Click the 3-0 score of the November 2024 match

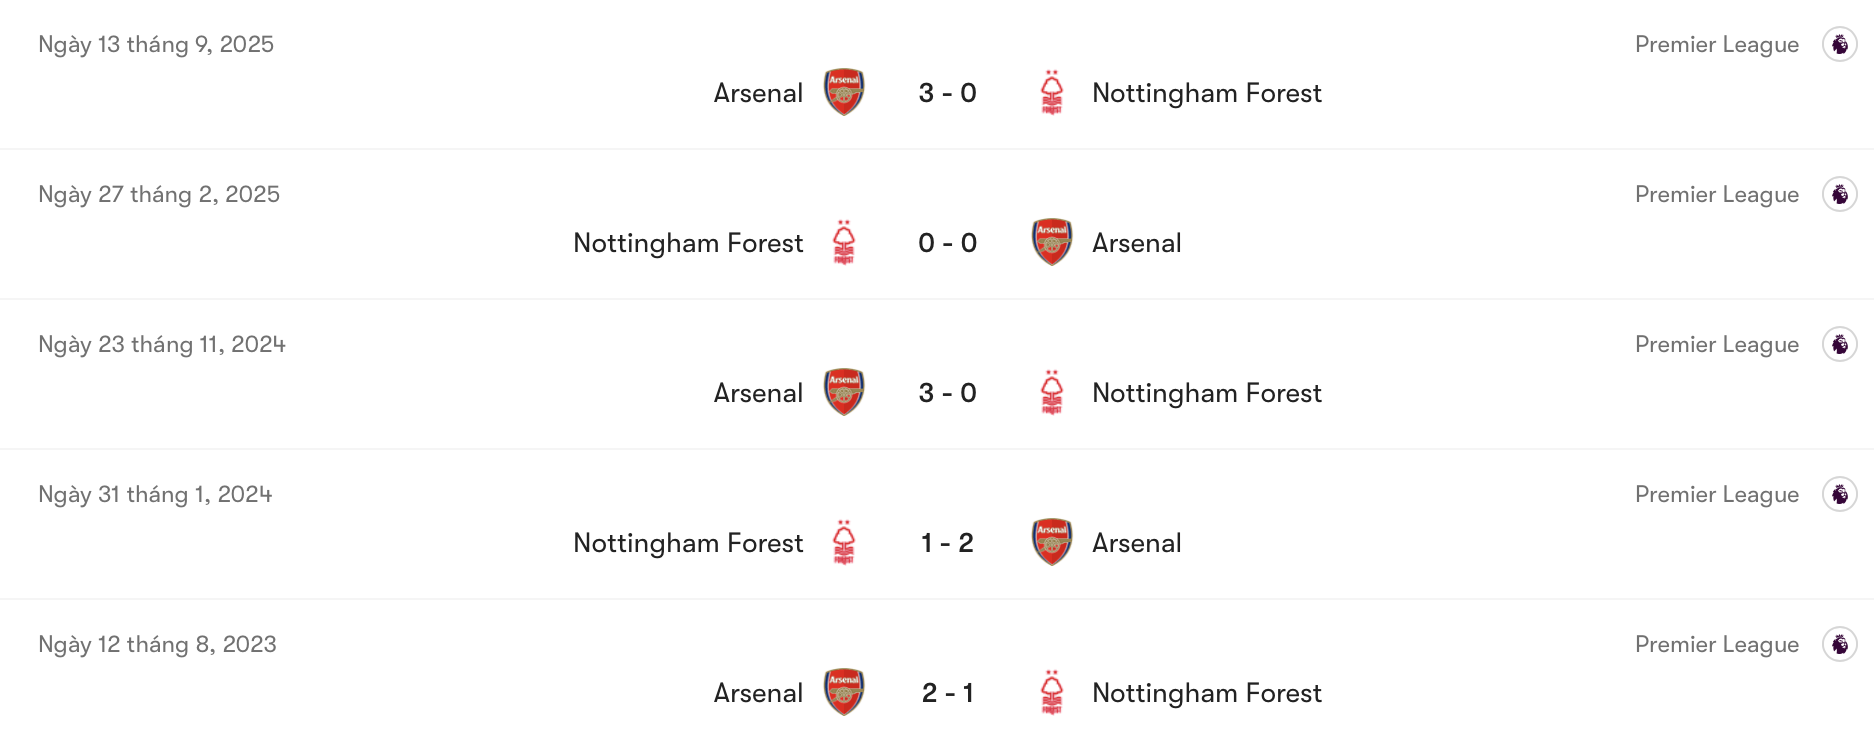point(947,392)
